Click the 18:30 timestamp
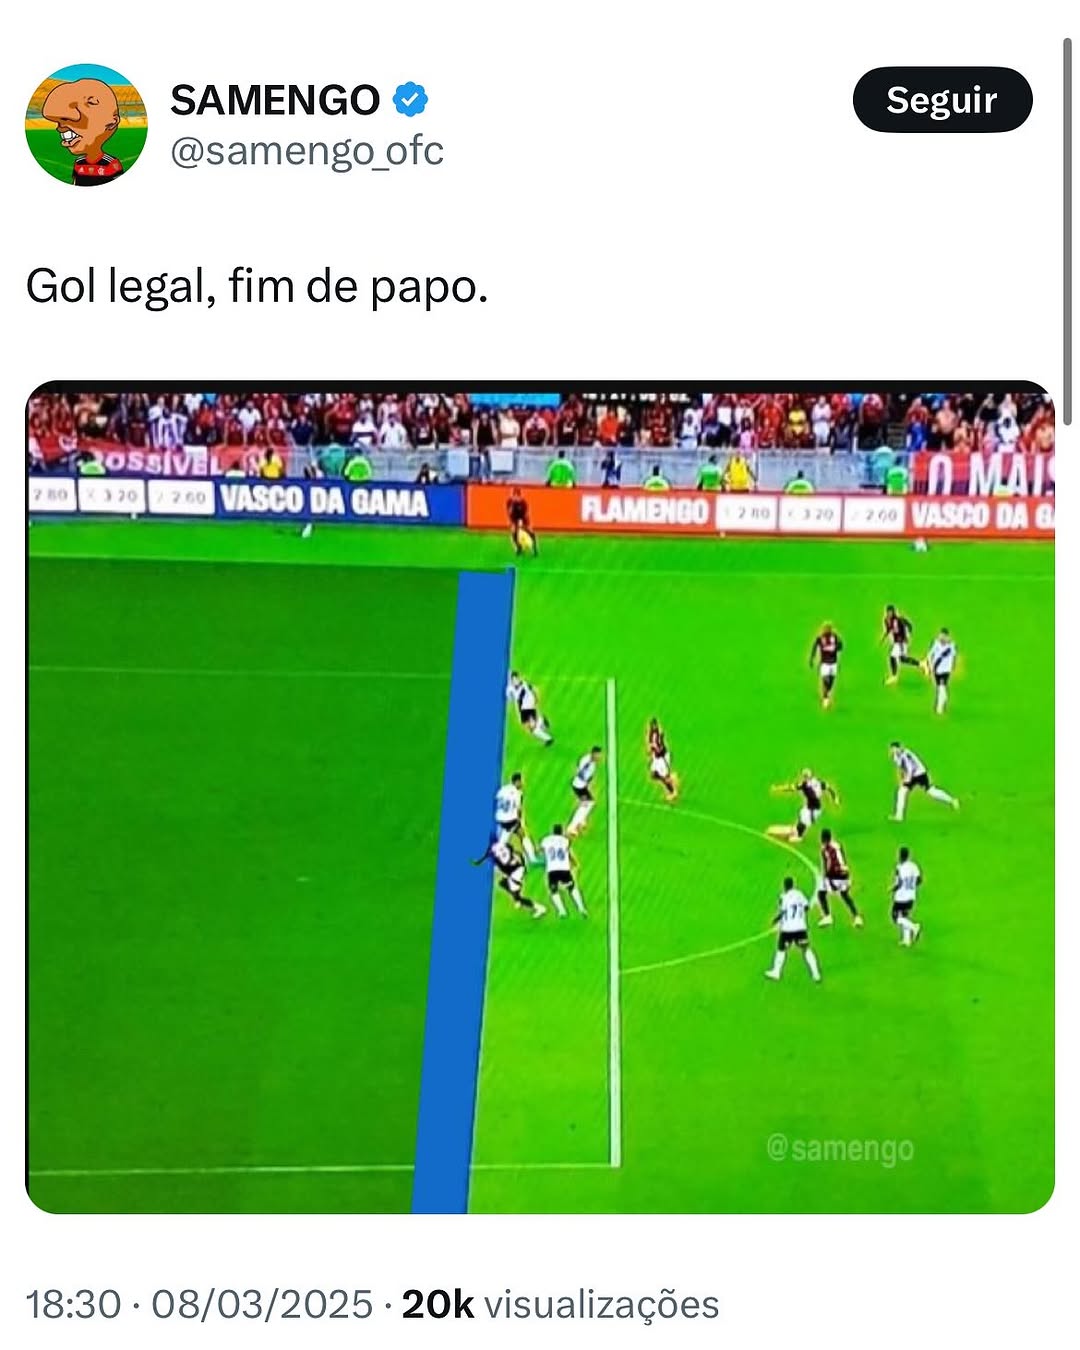 click(73, 1305)
